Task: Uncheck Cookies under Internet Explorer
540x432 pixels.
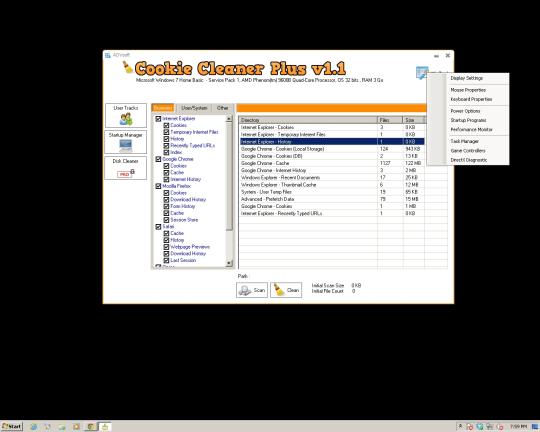Action: click(x=166, y=125)
